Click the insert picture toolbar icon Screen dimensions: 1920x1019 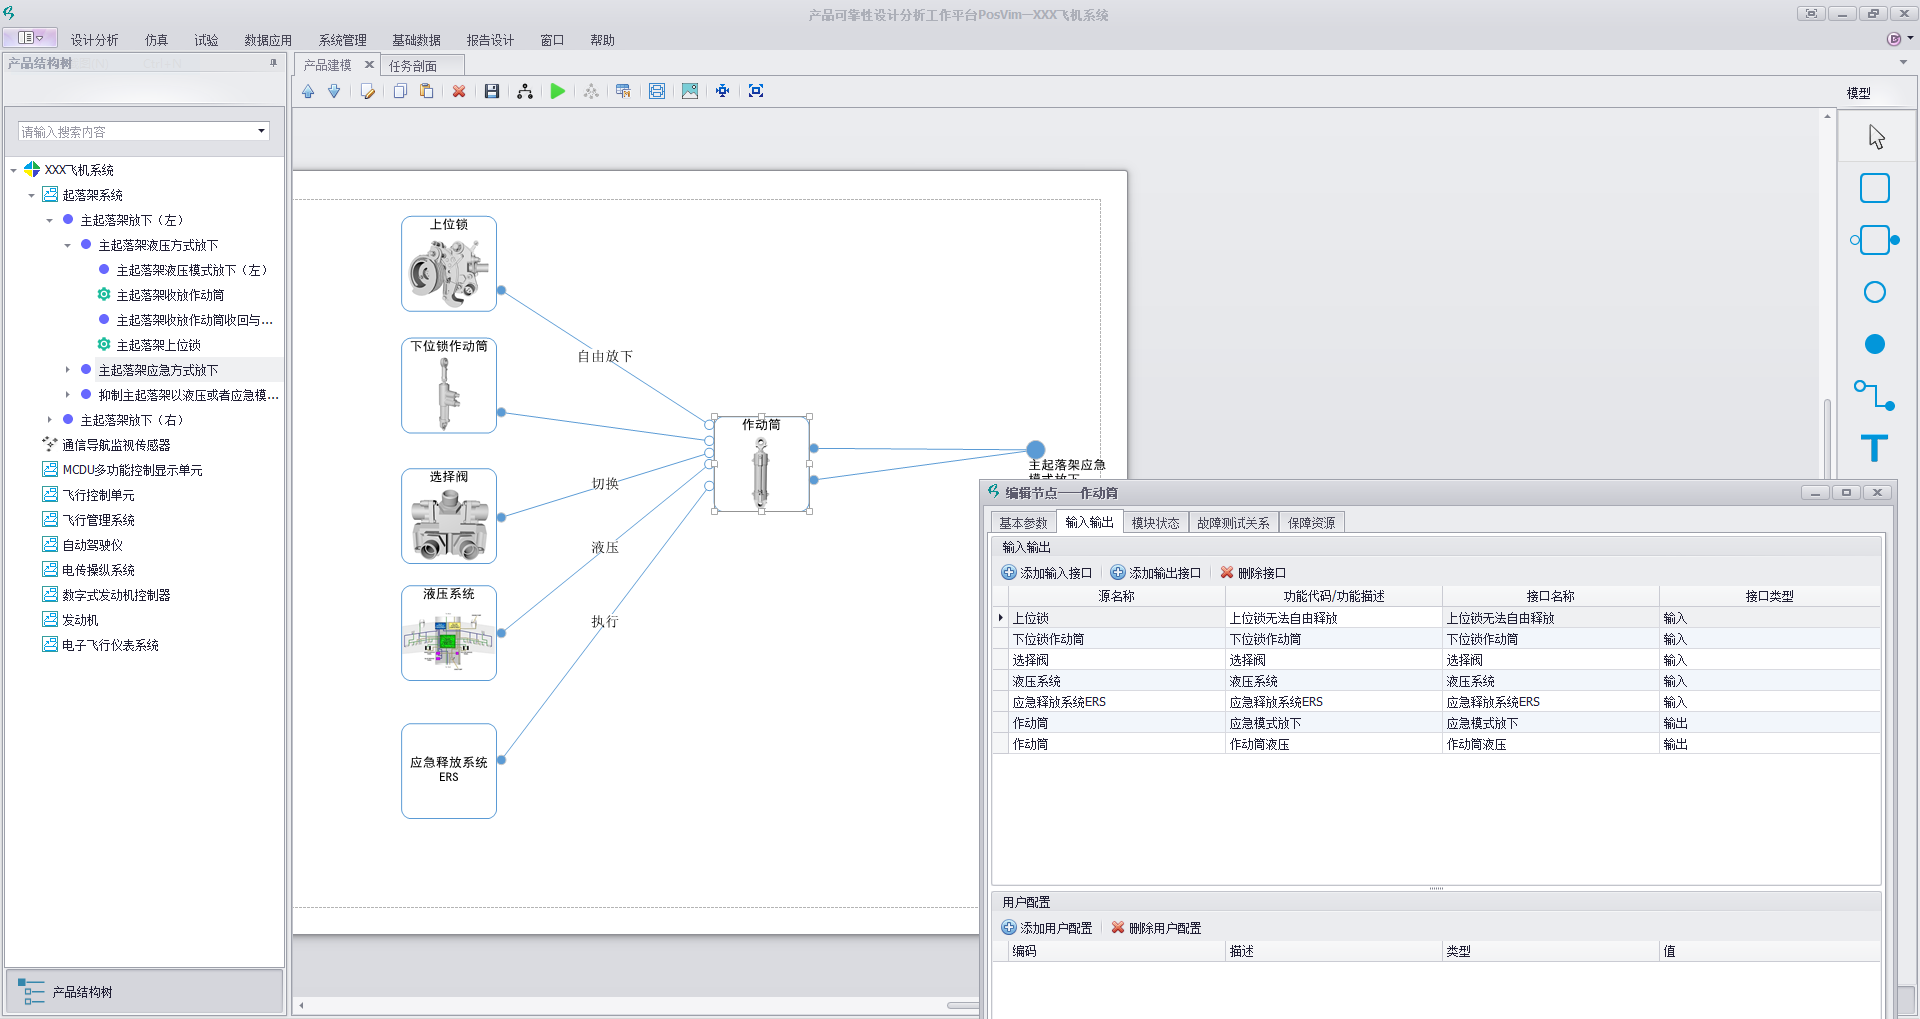click(x=690, y=91)
